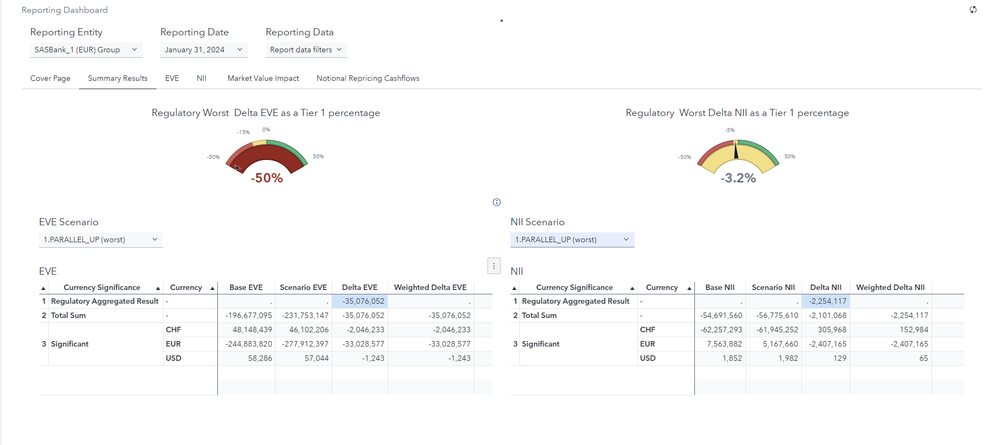Sort EVE table by Currency Significance column
Screen dimensions: 999x445
click(159, 288)
